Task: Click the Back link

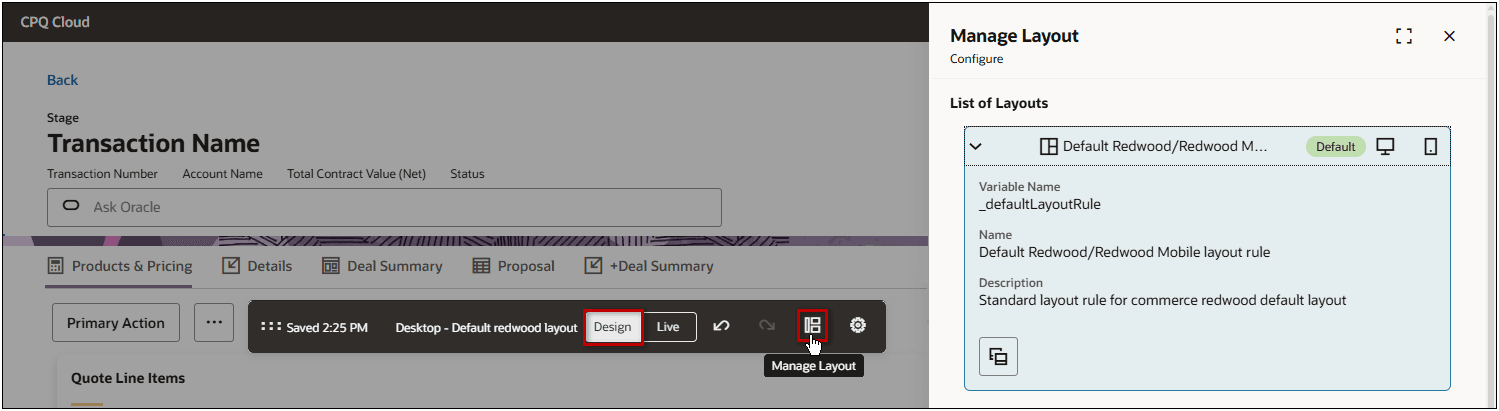Action: 62,80
